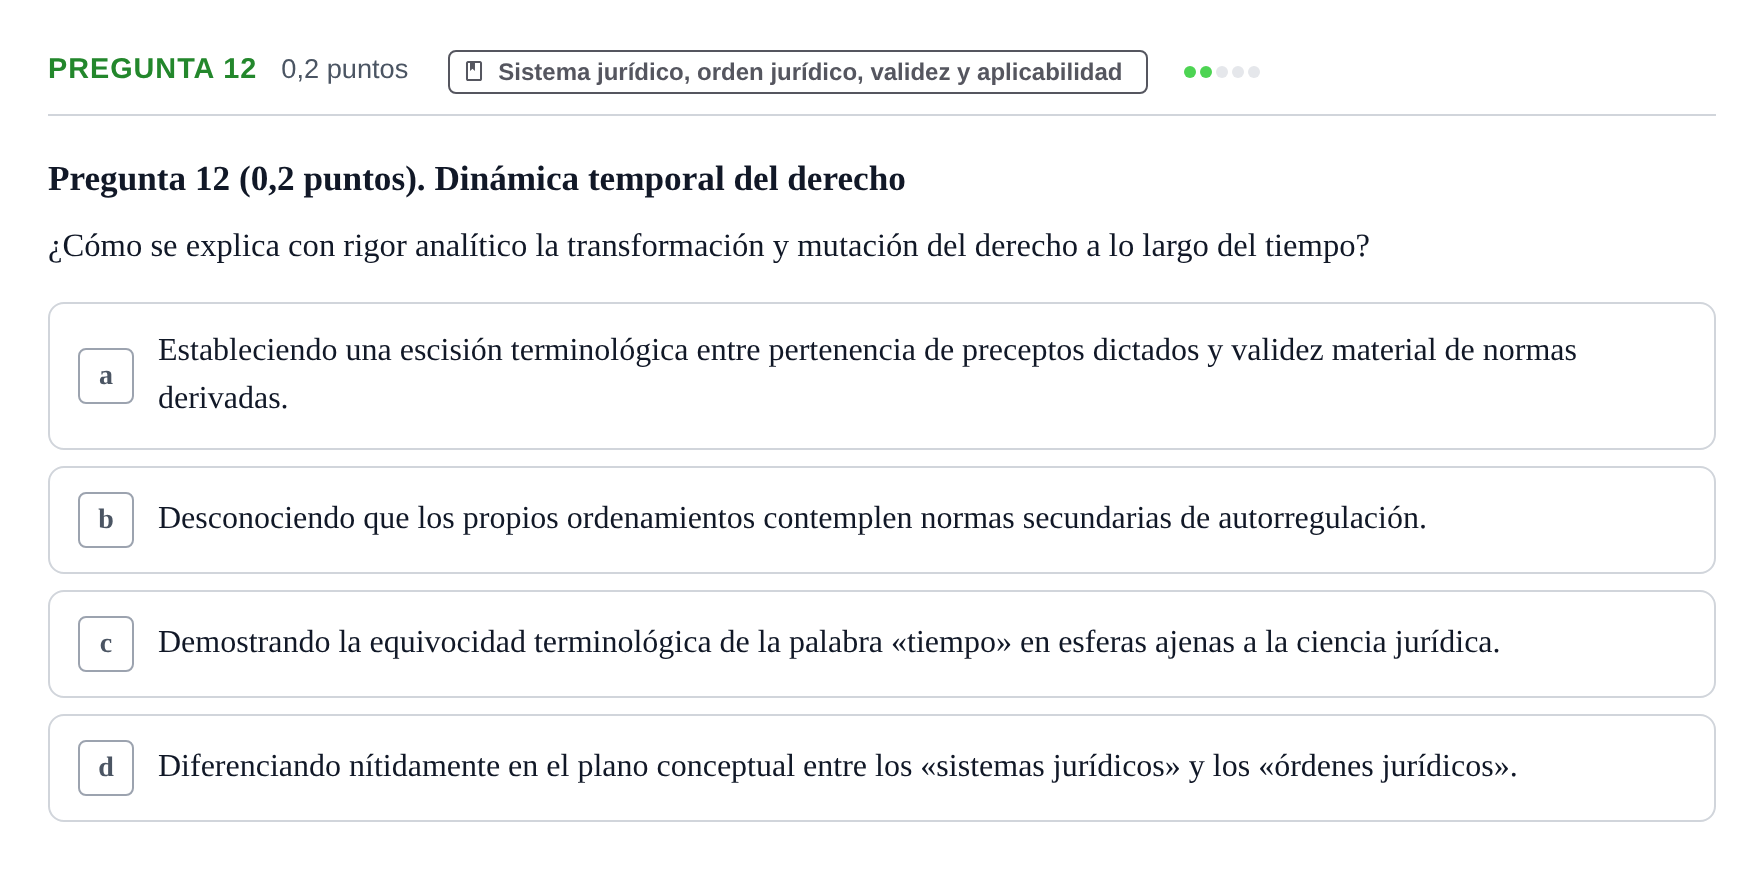The image size is (1764, 872).
Task: Select answer option c letter box
Action: point(106,644)
